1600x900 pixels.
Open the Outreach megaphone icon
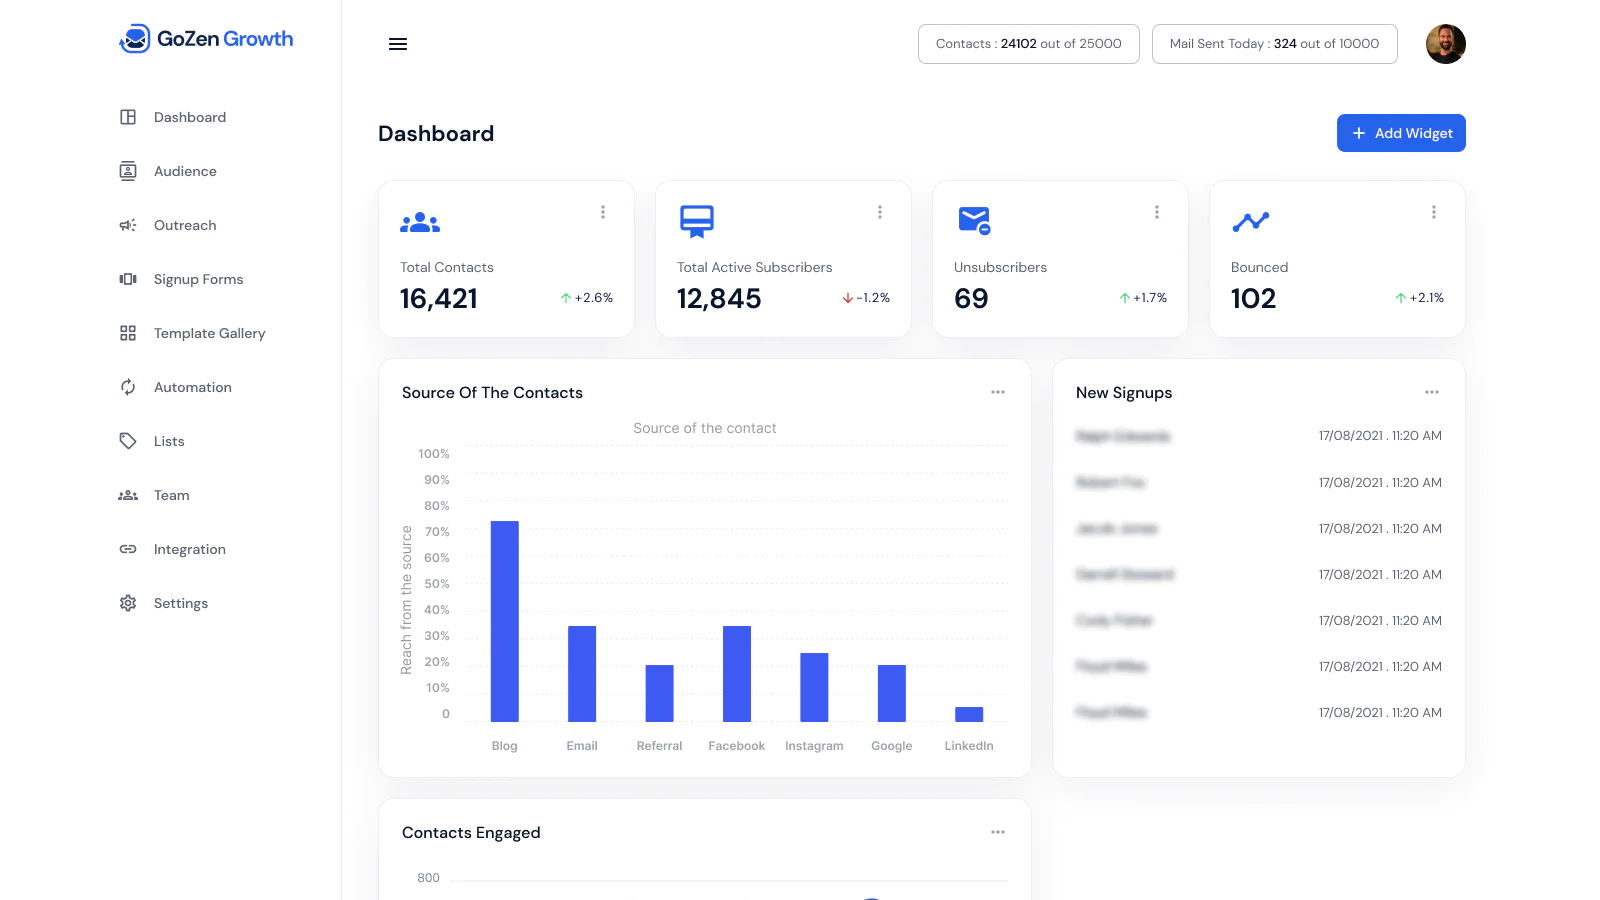point(128,225)
